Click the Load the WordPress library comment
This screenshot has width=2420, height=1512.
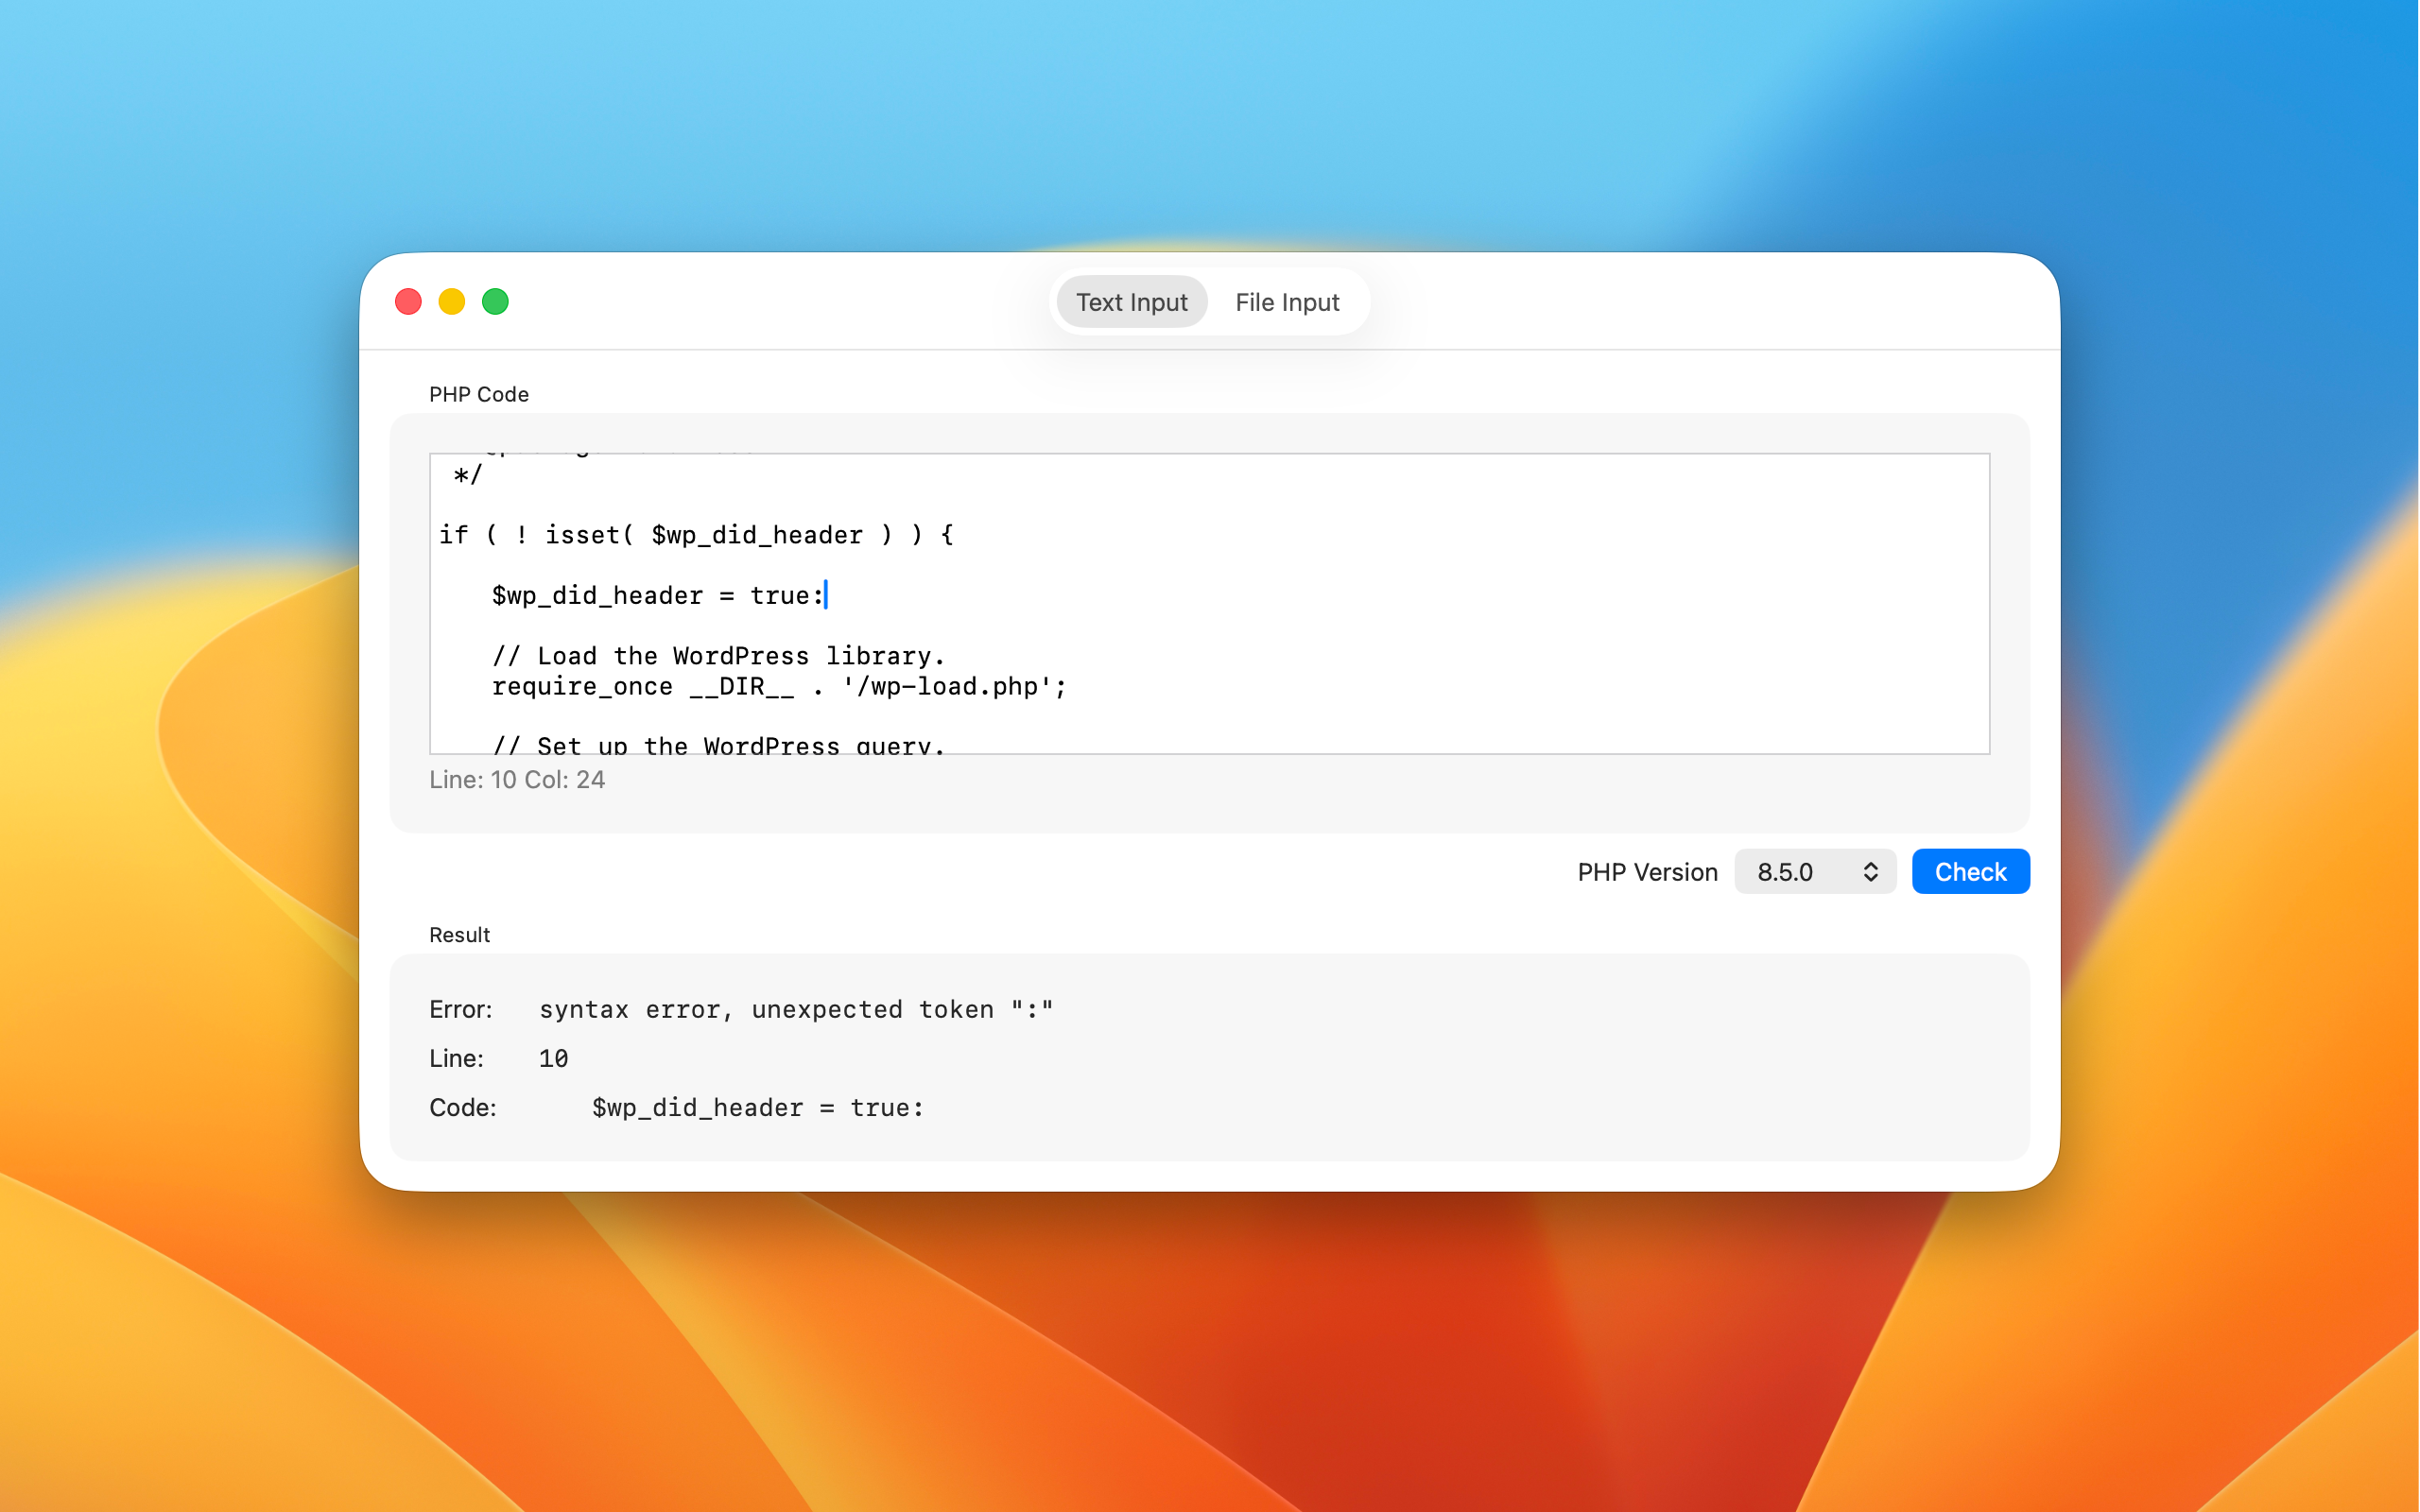(718, 655)
